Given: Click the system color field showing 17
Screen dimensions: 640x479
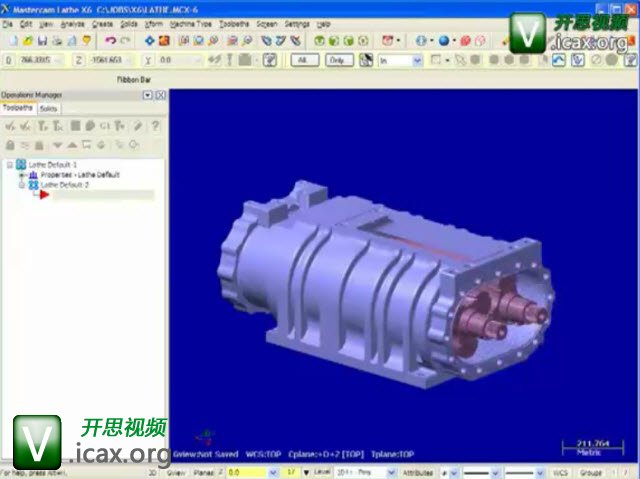Looking at the screenshot, I should pos(291,472).
